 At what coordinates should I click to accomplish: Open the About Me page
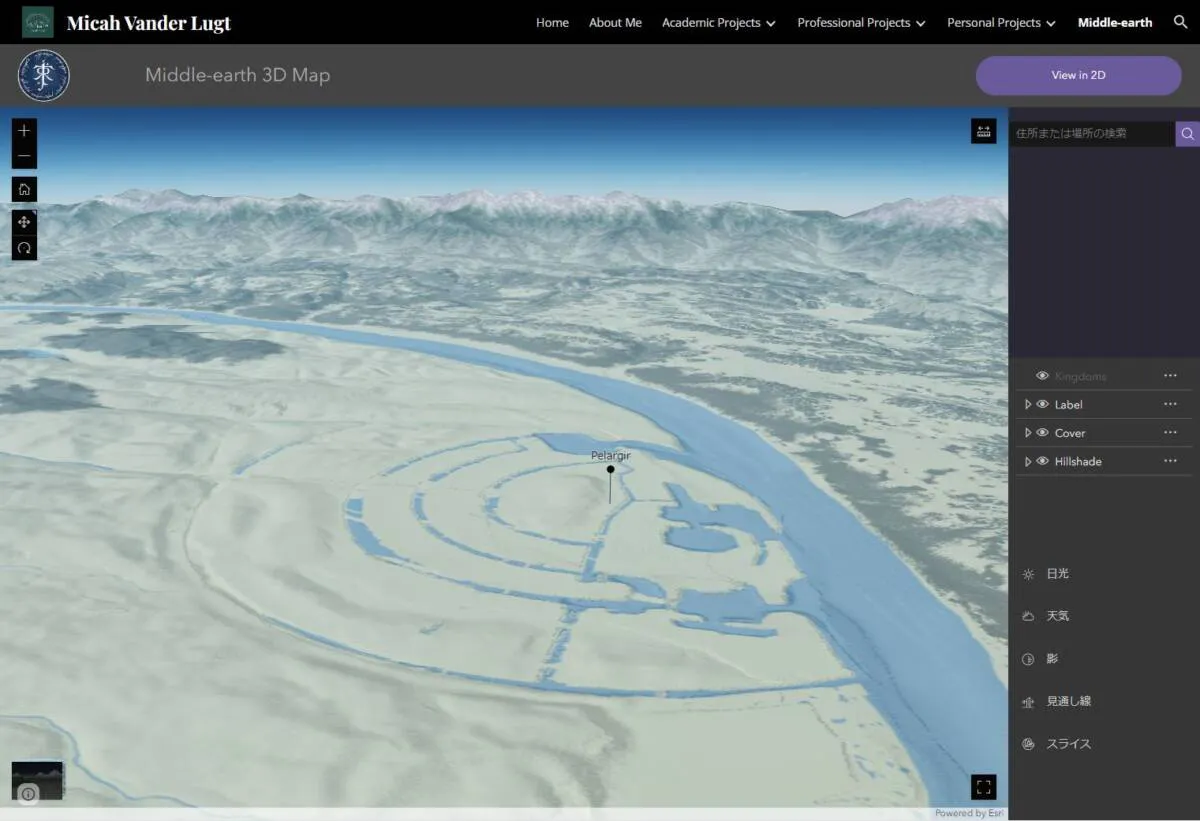point(615,22)
